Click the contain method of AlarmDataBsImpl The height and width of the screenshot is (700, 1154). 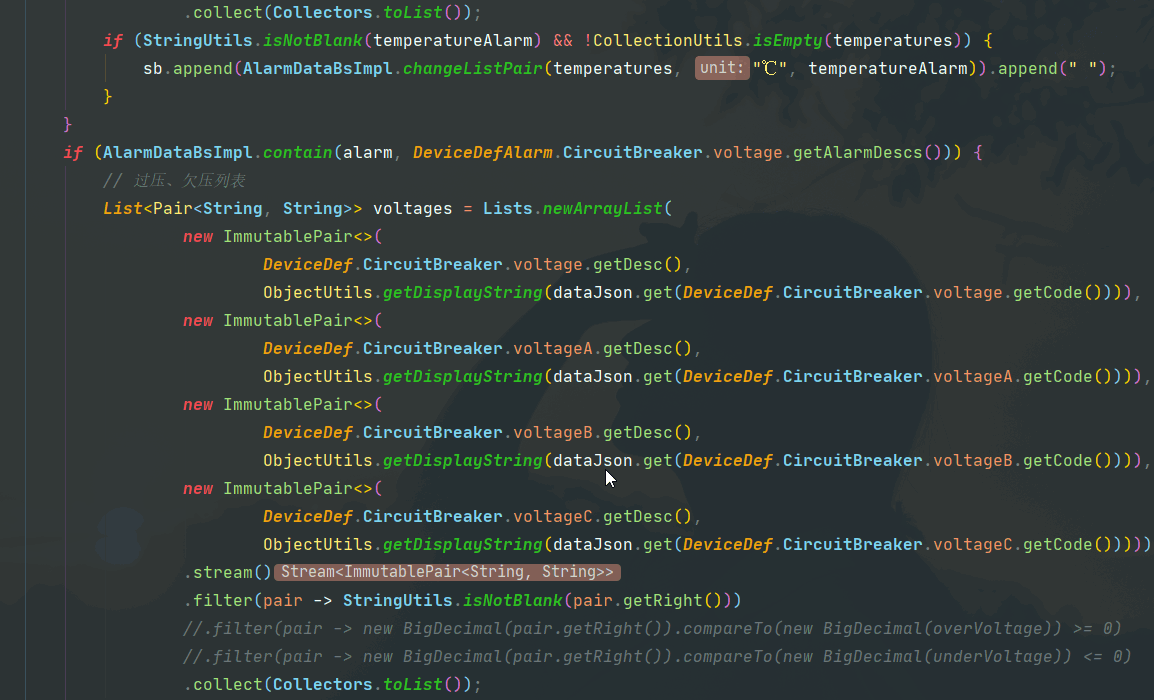pos(297,152)
